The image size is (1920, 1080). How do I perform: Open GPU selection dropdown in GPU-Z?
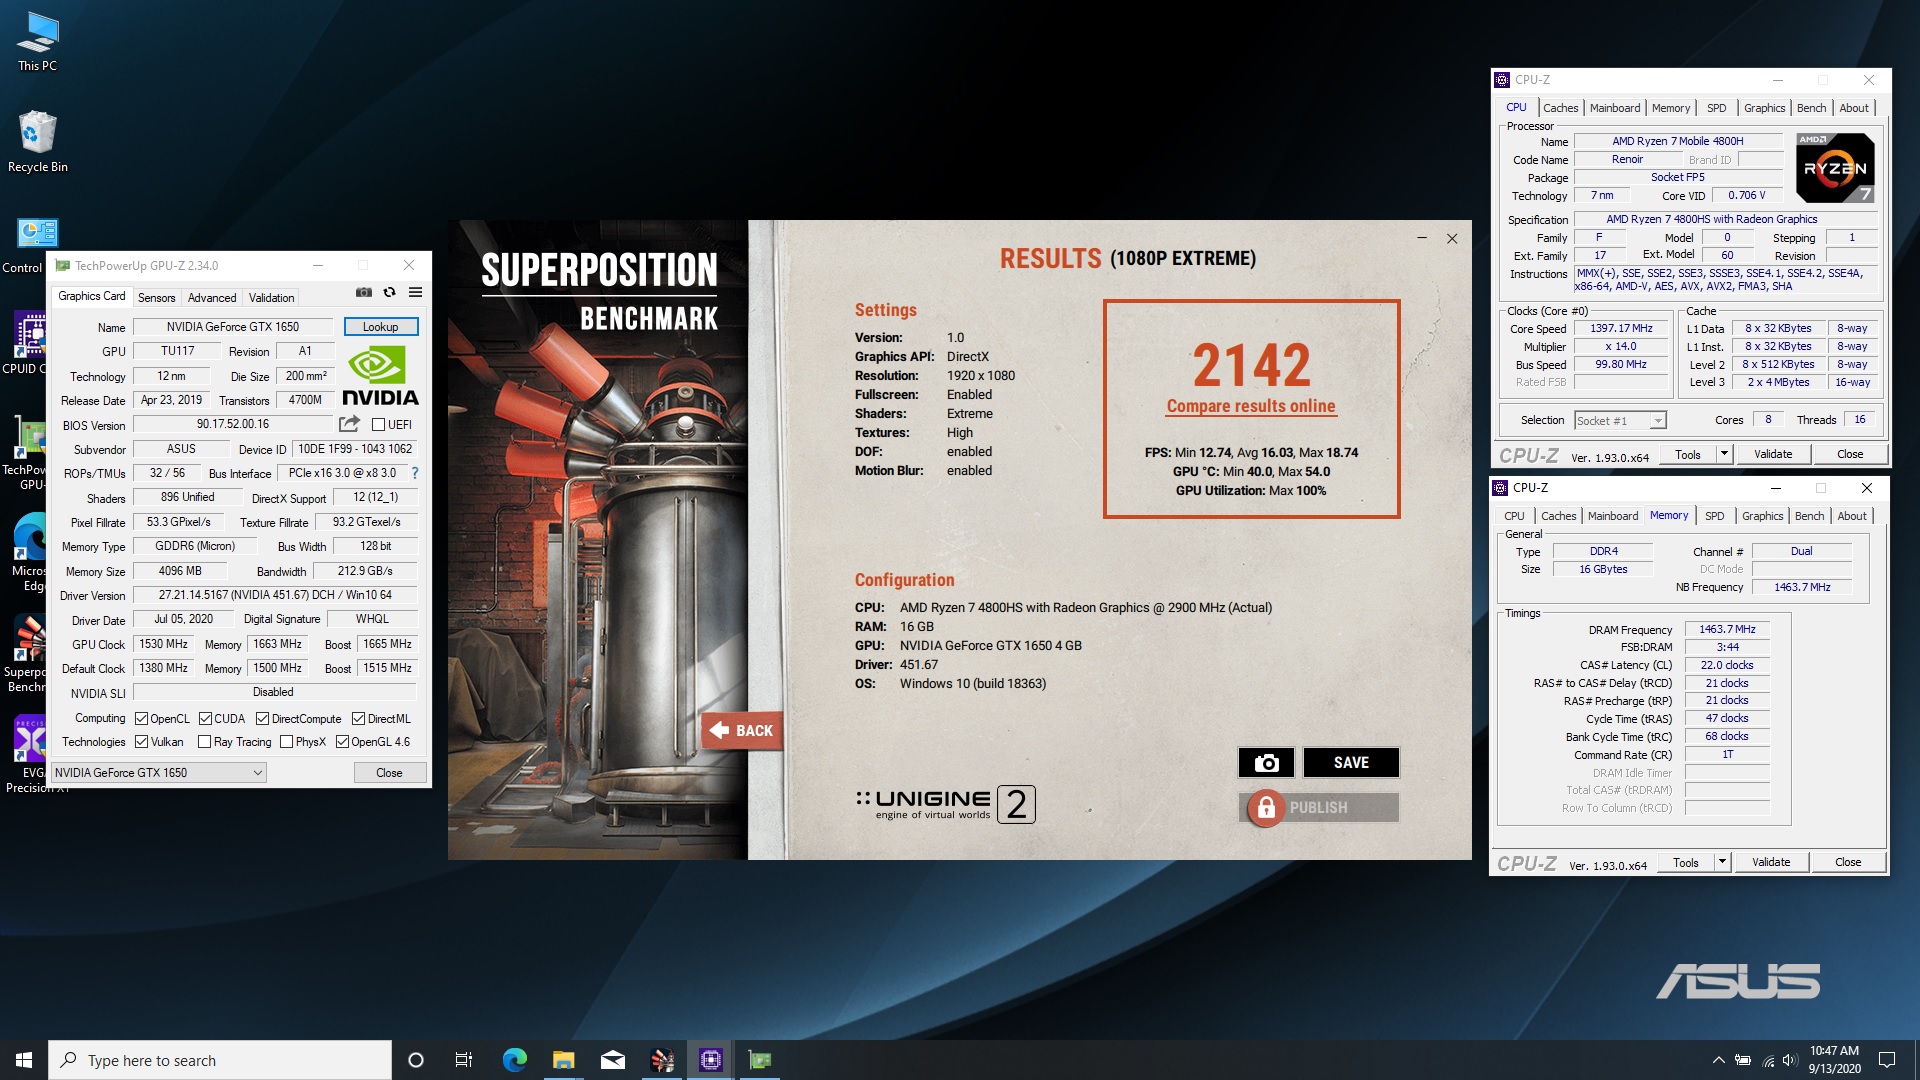pyautogui.click(x=159, y=773)
